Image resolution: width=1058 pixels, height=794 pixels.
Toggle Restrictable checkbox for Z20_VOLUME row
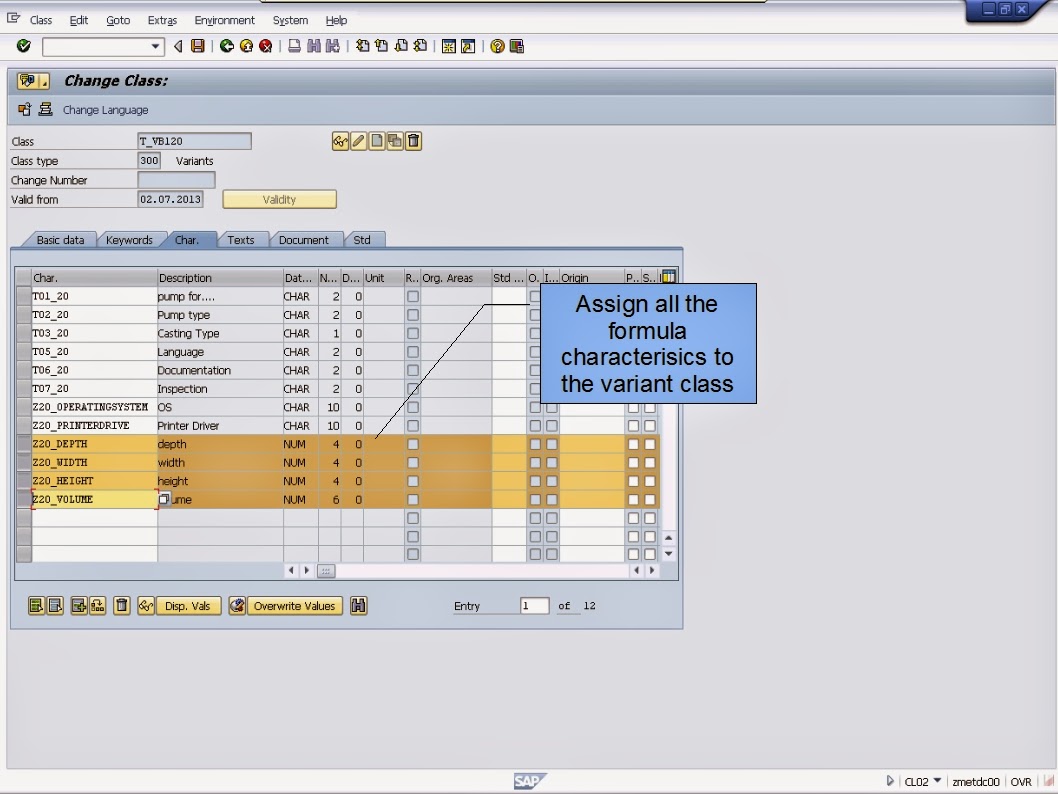(x=413, y=499)
